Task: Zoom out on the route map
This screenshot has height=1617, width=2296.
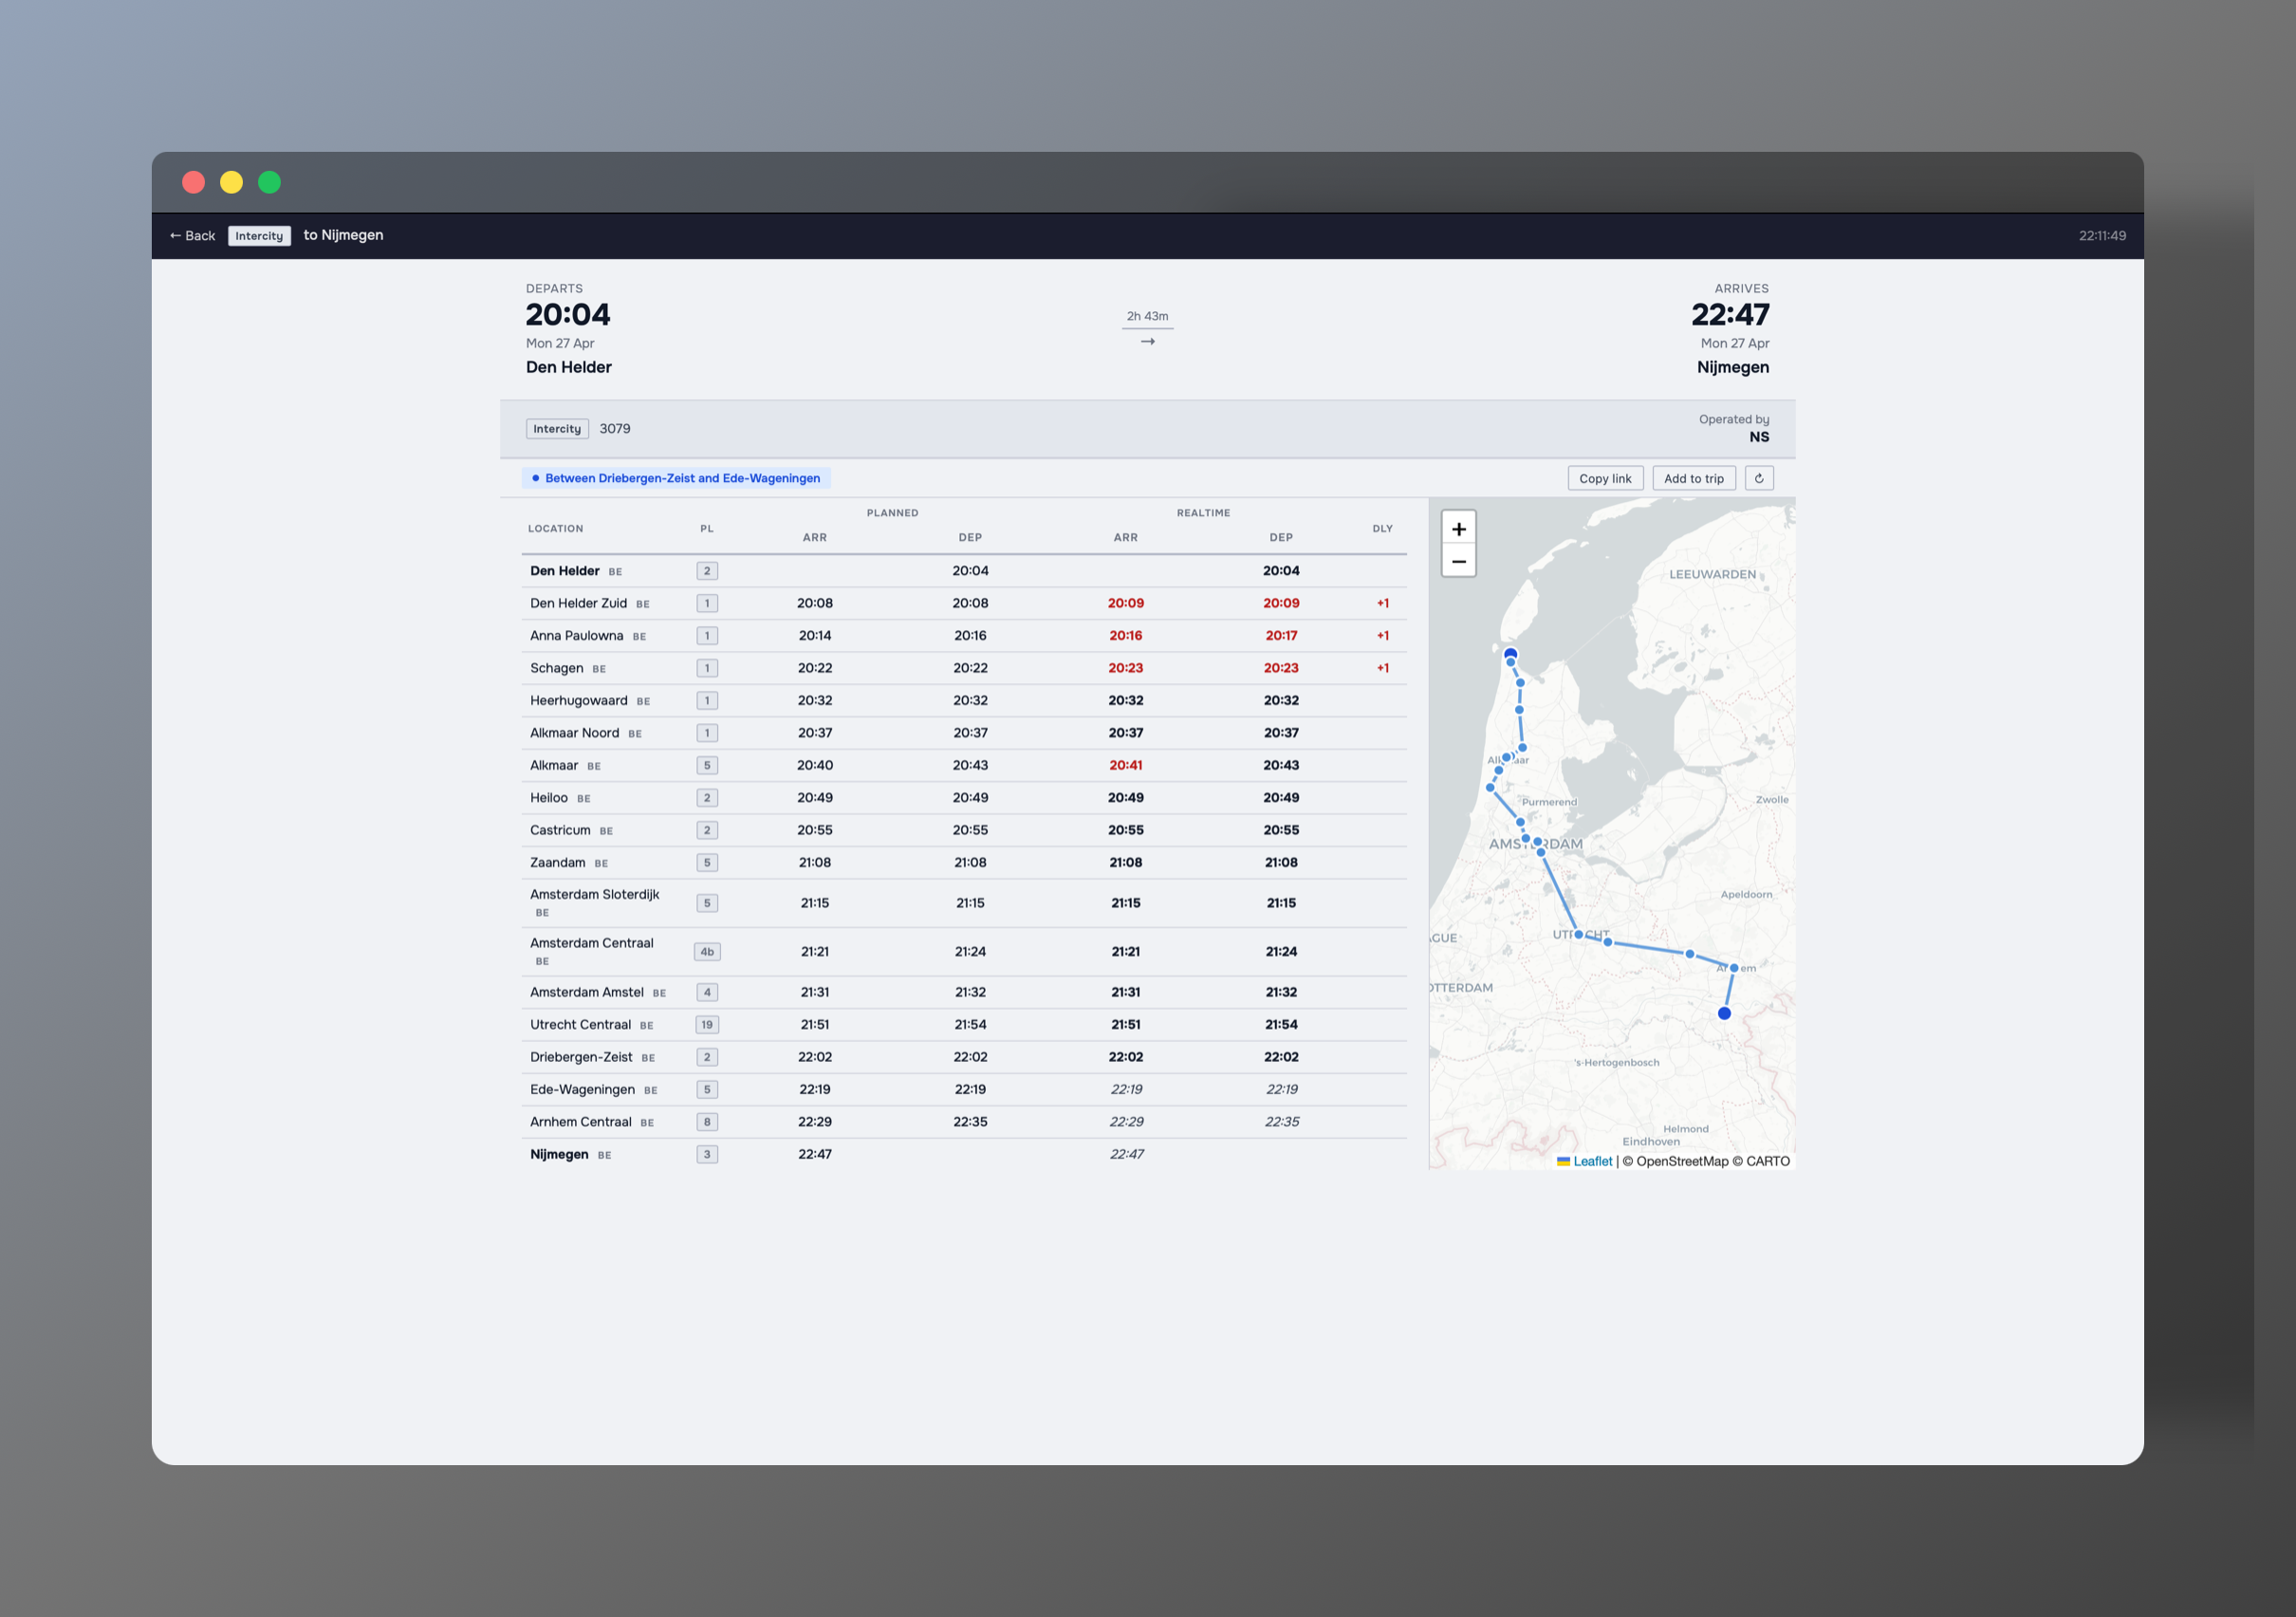Action: [1458, 561]
